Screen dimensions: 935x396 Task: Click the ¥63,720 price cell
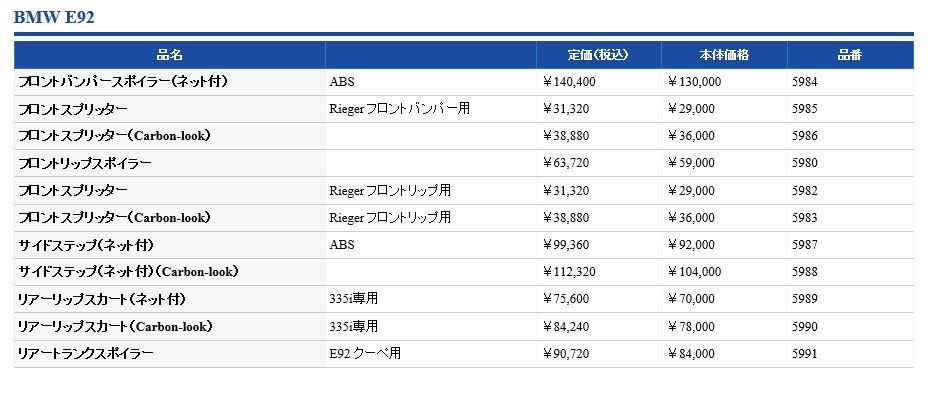(565, 163)
